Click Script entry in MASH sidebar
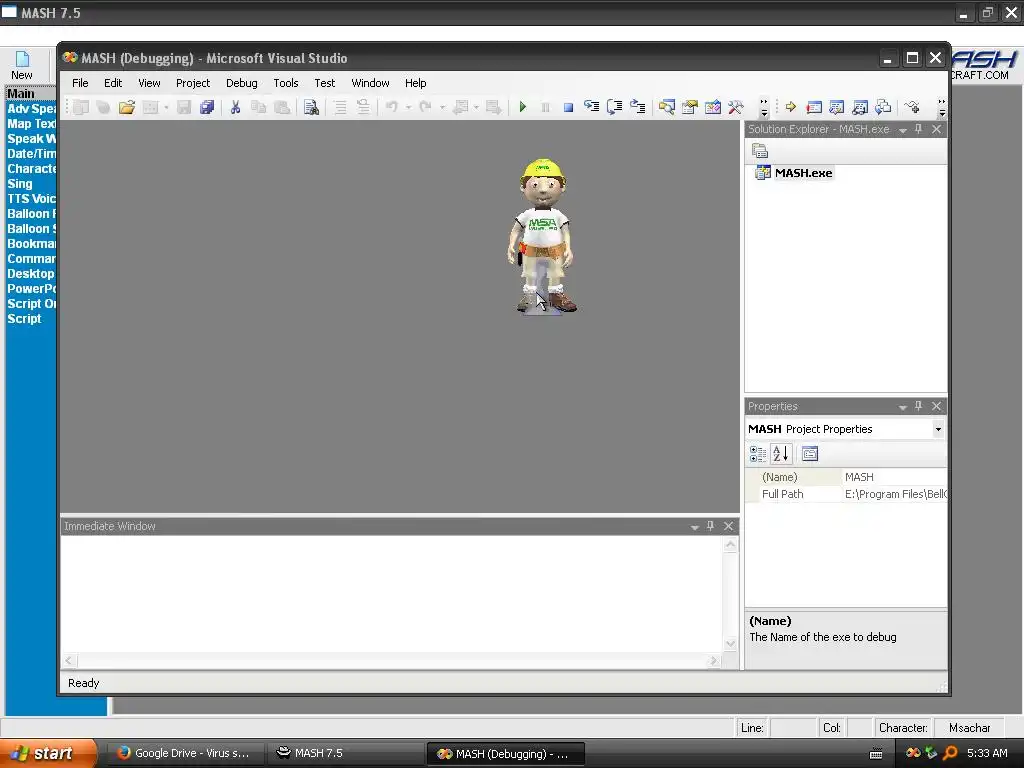This screenshot has height=768, width=1024. [24, 319]
